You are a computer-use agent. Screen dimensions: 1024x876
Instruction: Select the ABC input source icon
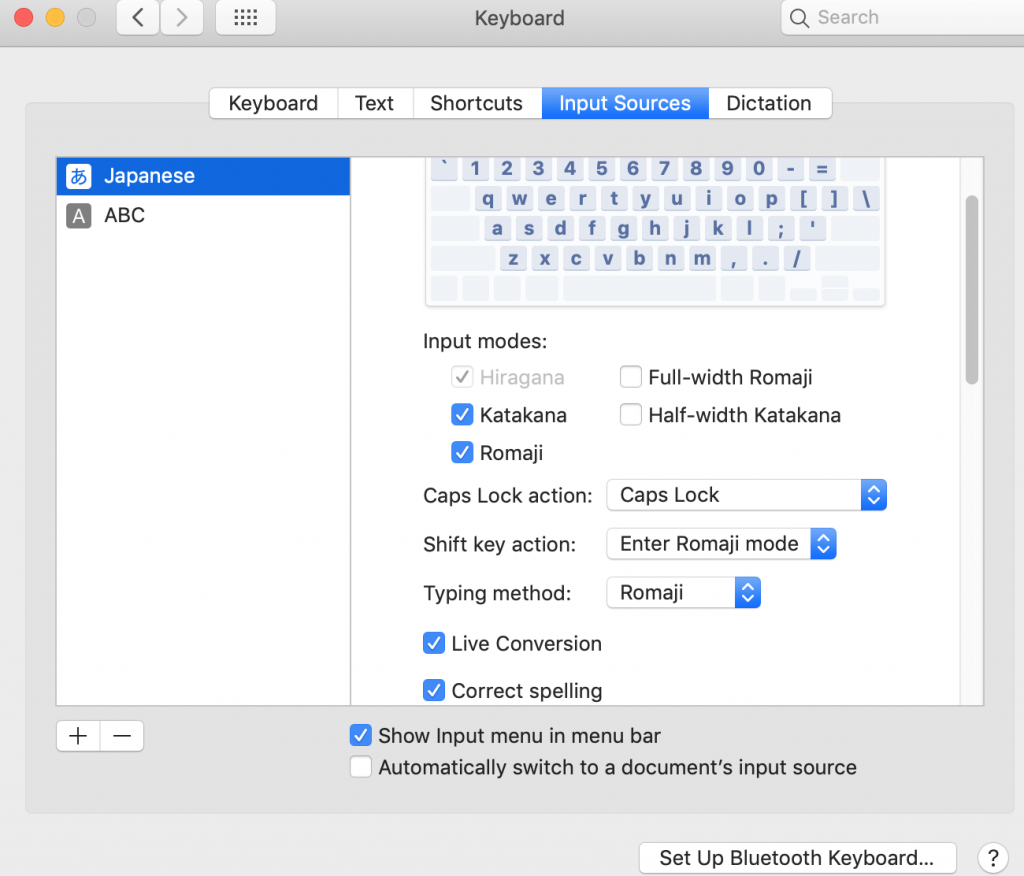coord(76,215)
